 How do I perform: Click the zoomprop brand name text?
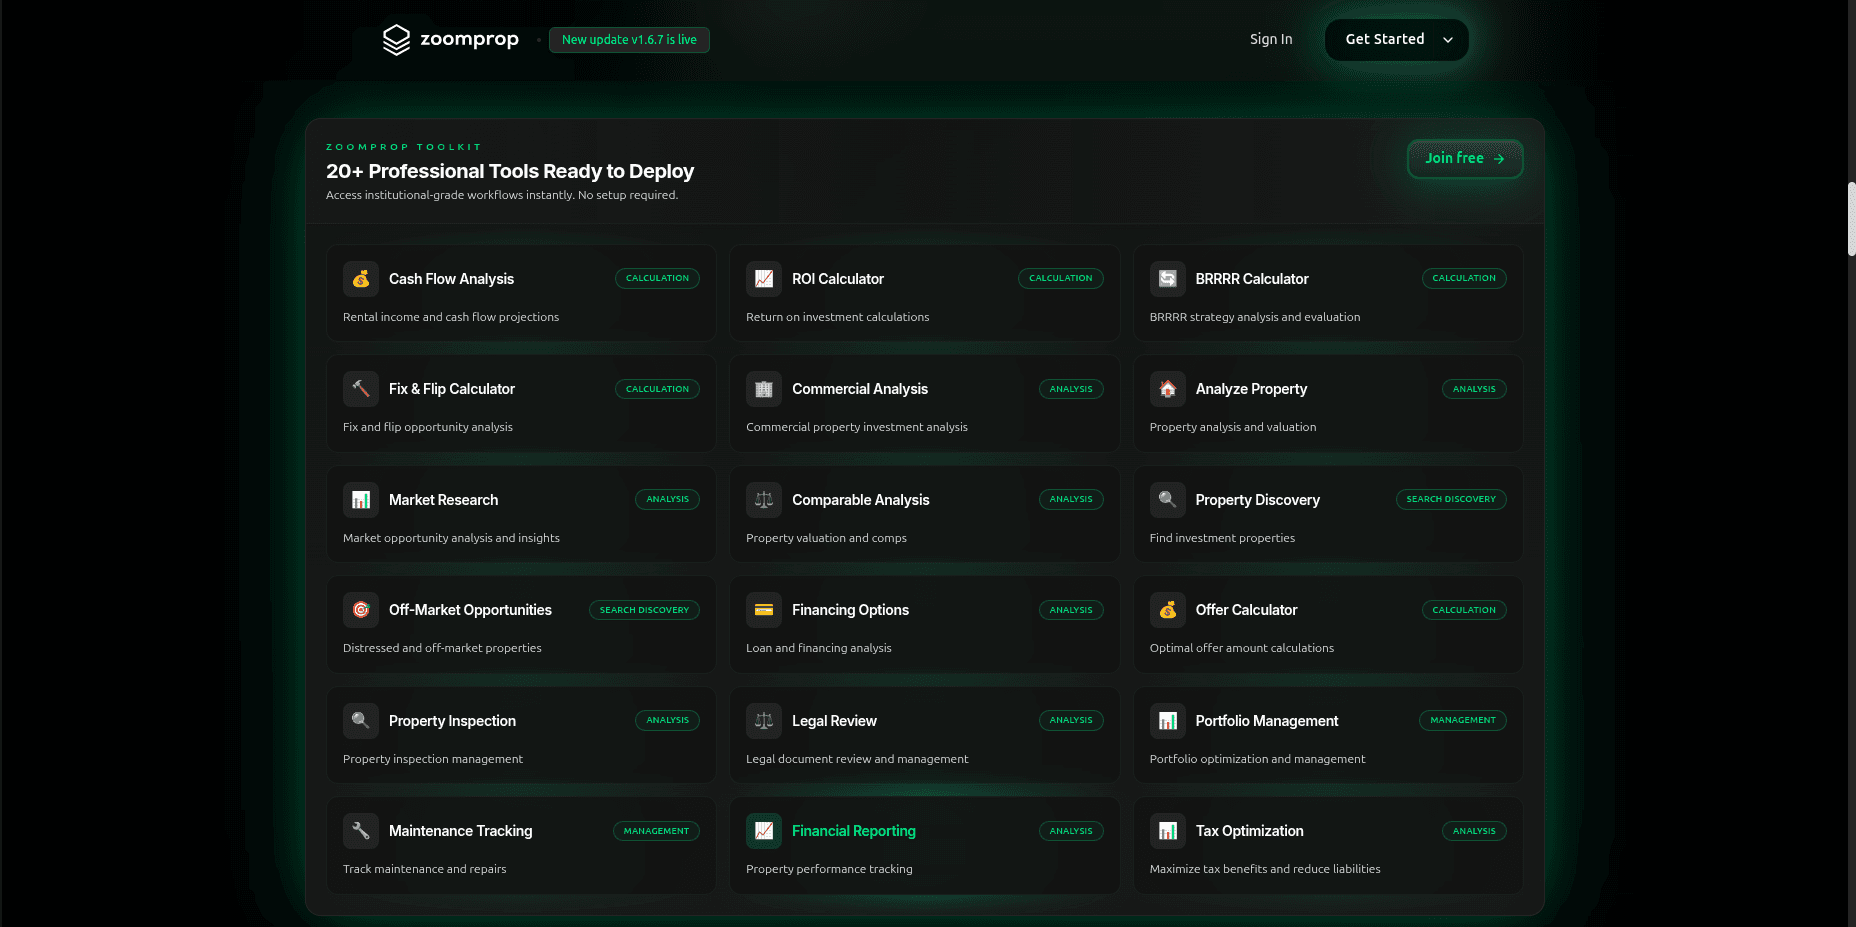point(469,39)
